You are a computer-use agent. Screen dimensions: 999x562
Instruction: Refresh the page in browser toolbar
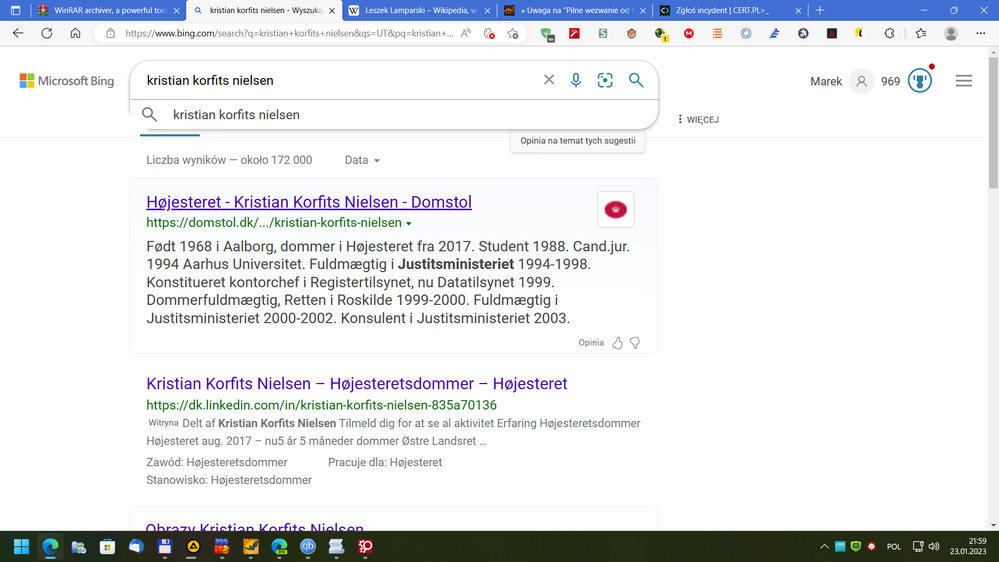point(47,33)
